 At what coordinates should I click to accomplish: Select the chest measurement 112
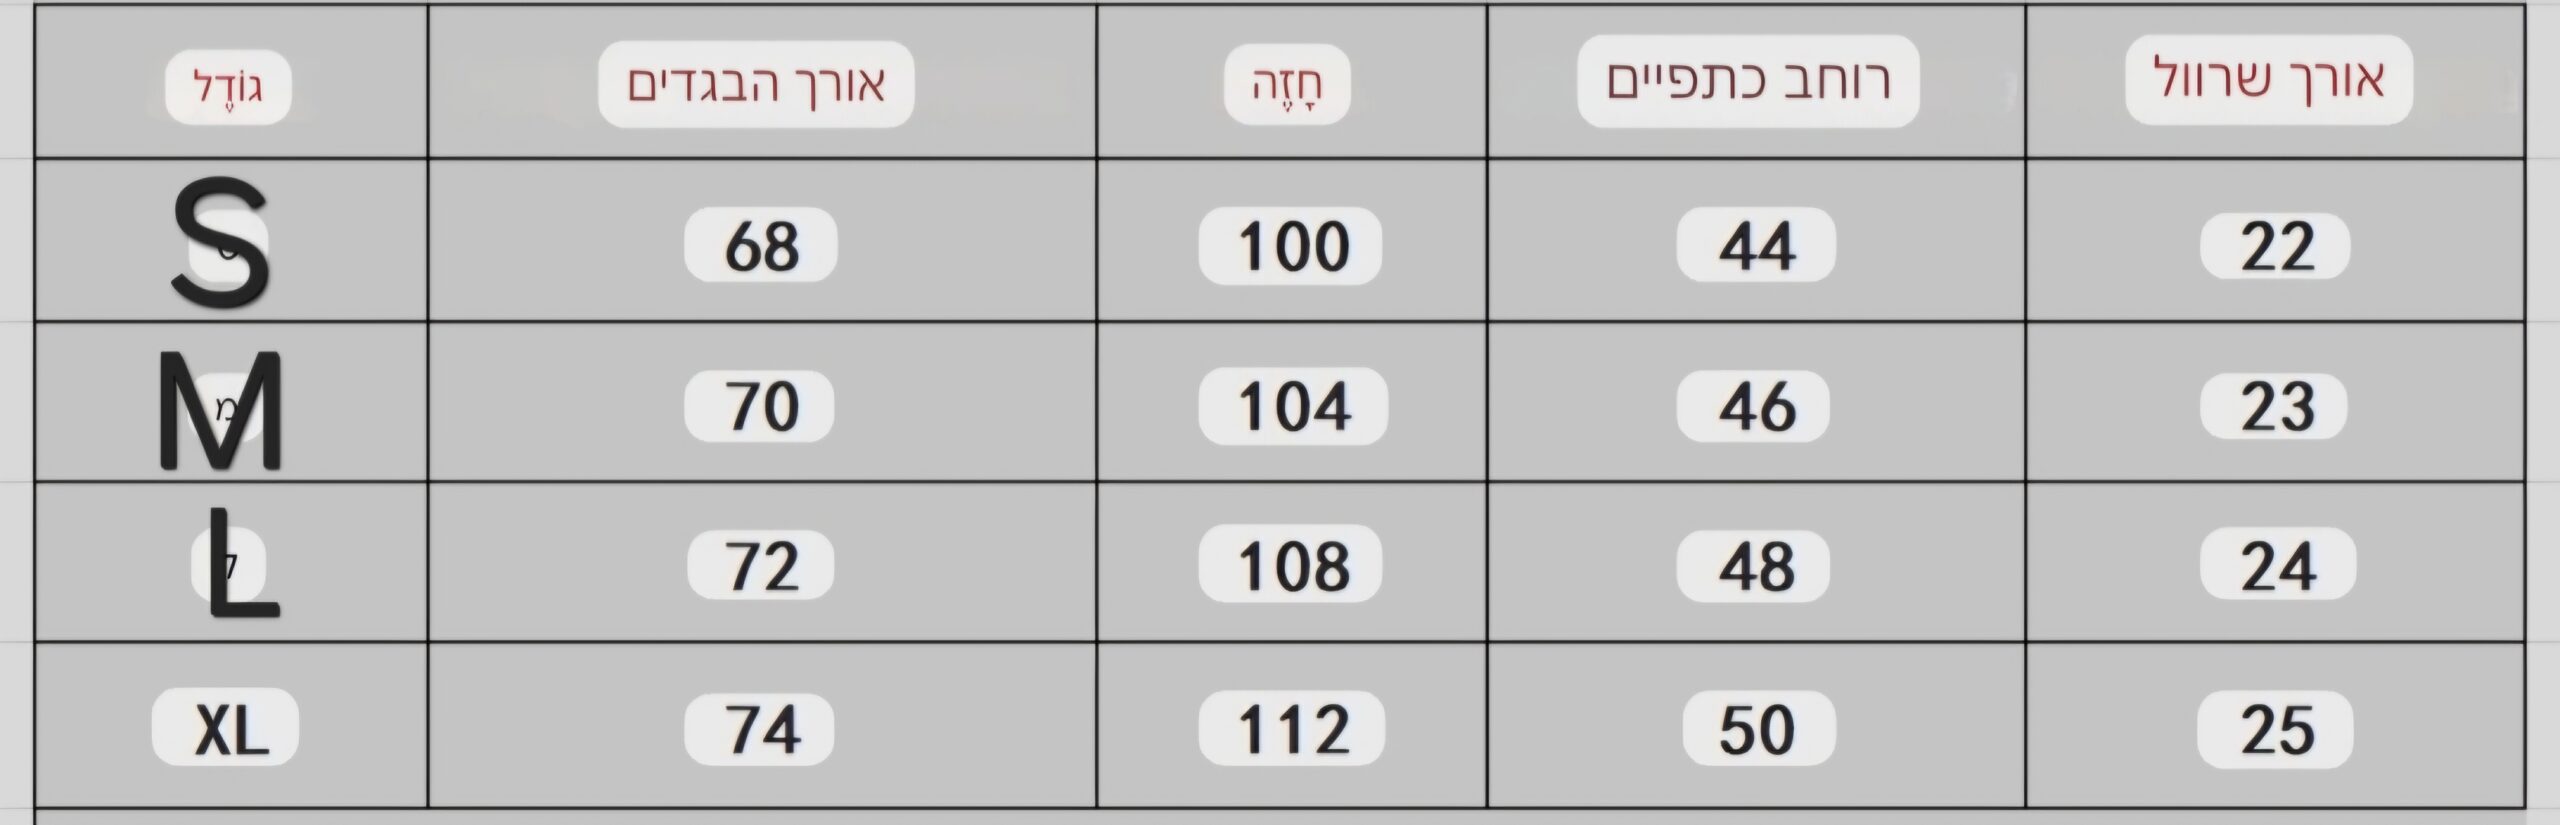(x=1292, y=728)
